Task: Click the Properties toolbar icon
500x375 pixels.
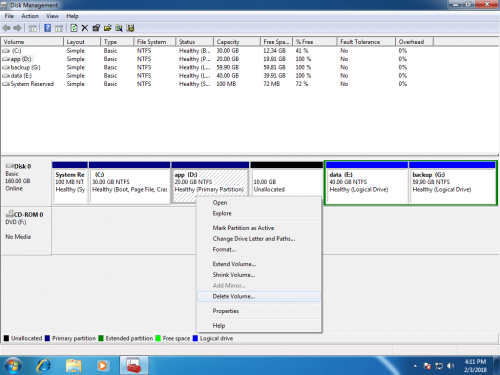Action: point(96,28)
